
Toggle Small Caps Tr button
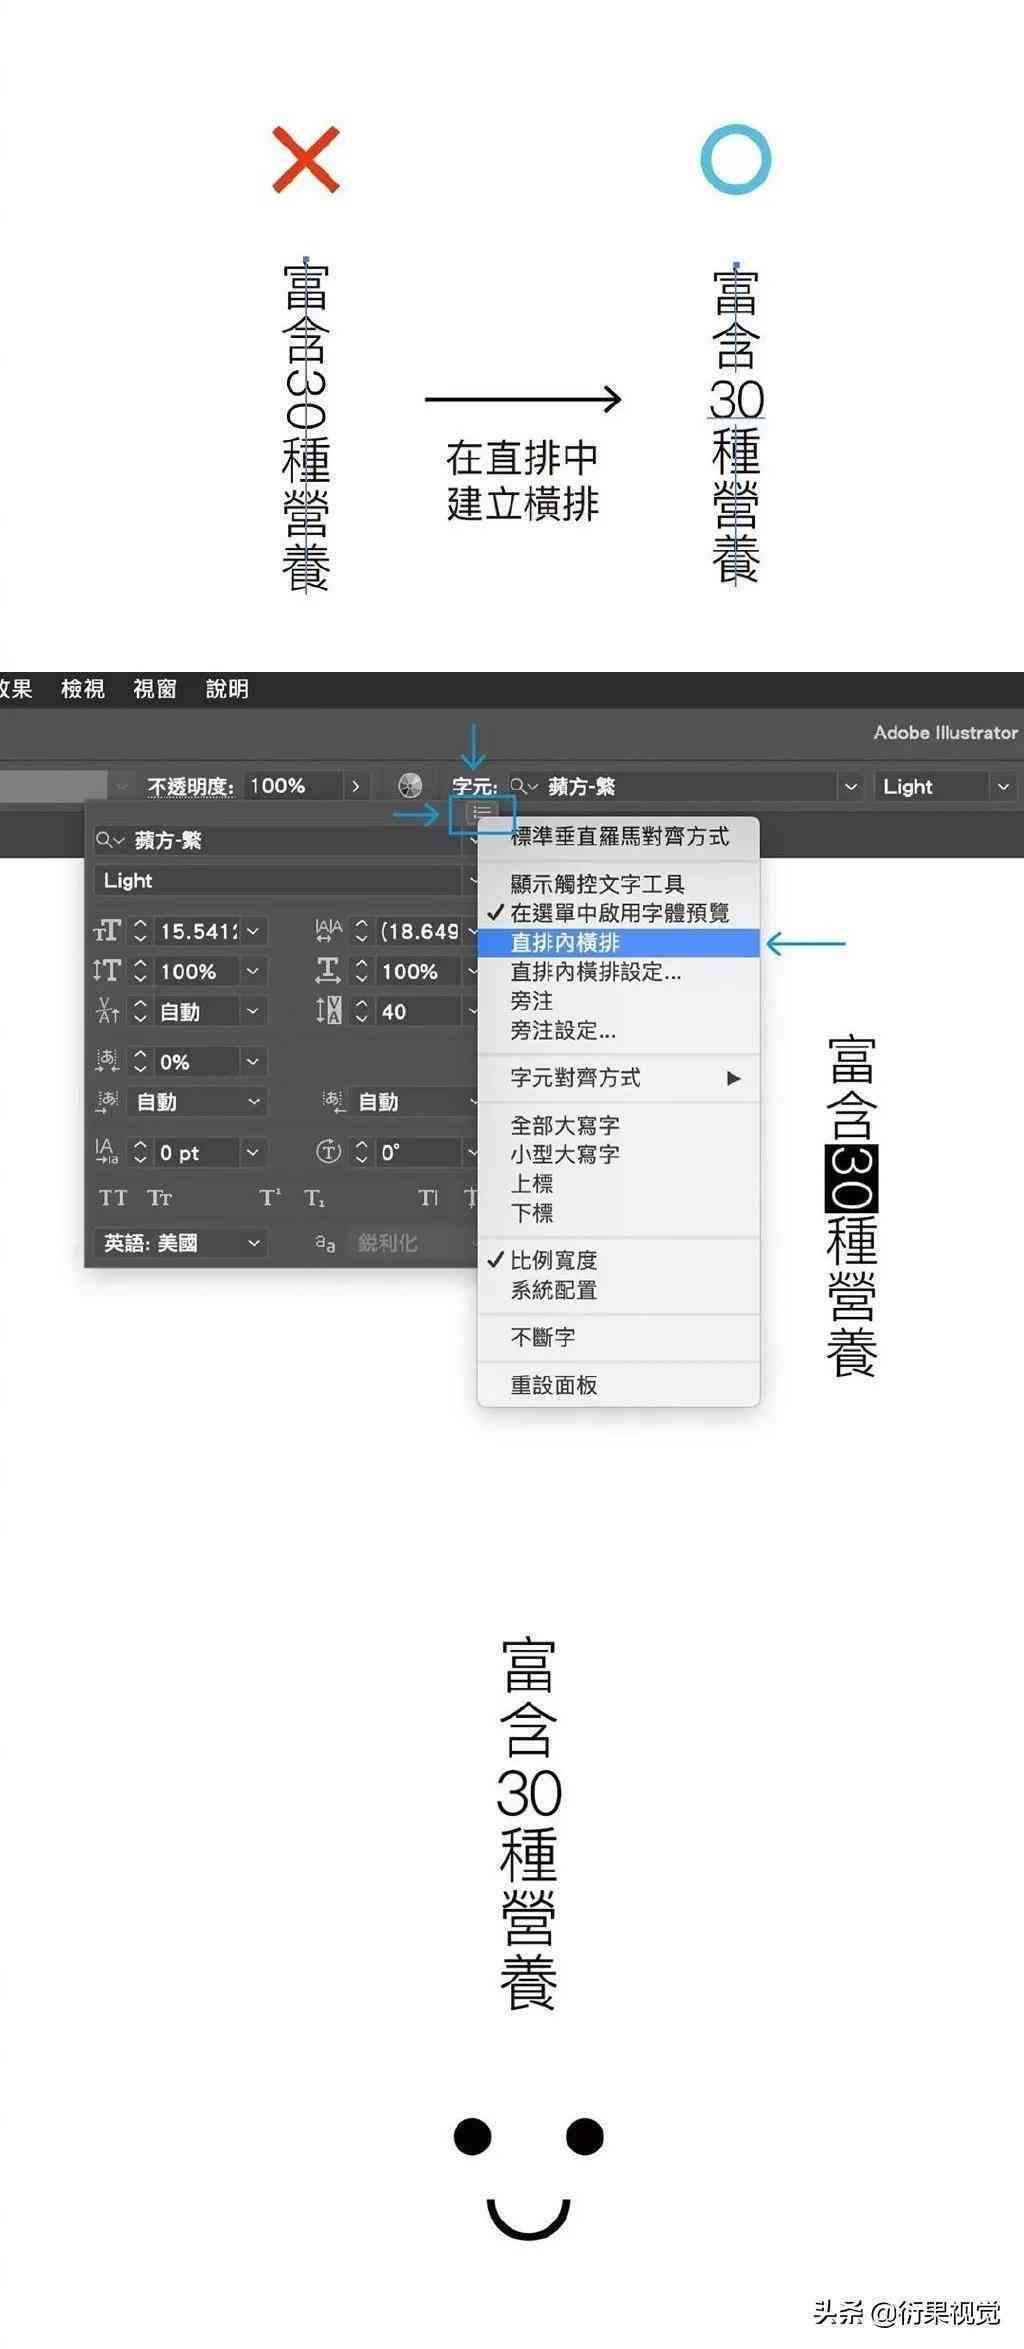click(160, 1198)
